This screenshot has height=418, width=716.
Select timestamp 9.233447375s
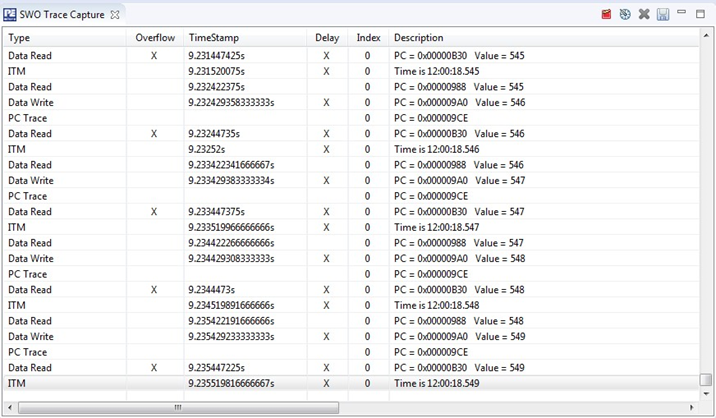pos(216,212)
